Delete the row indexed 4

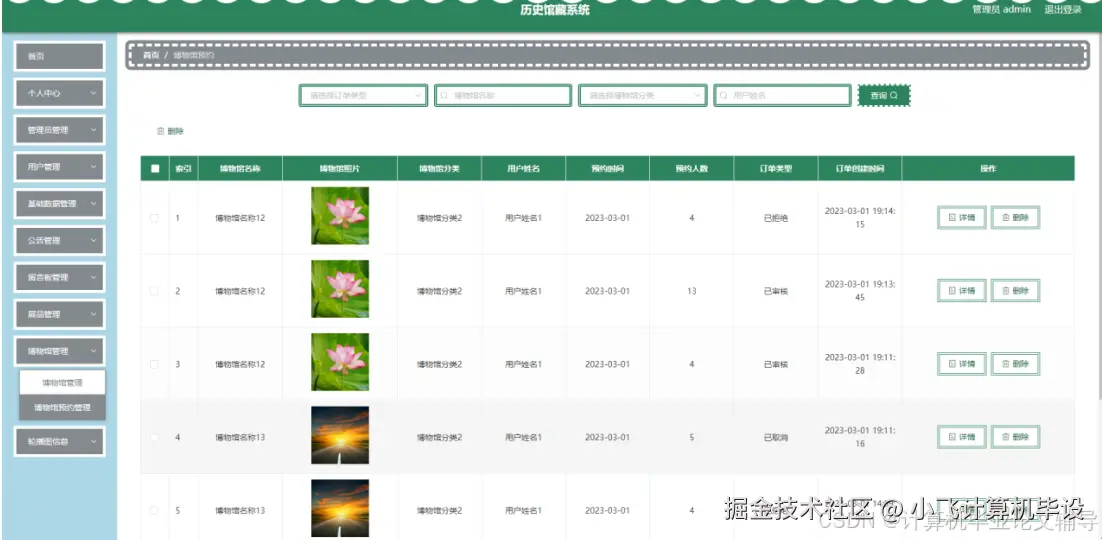click(x=1016, y=437)
